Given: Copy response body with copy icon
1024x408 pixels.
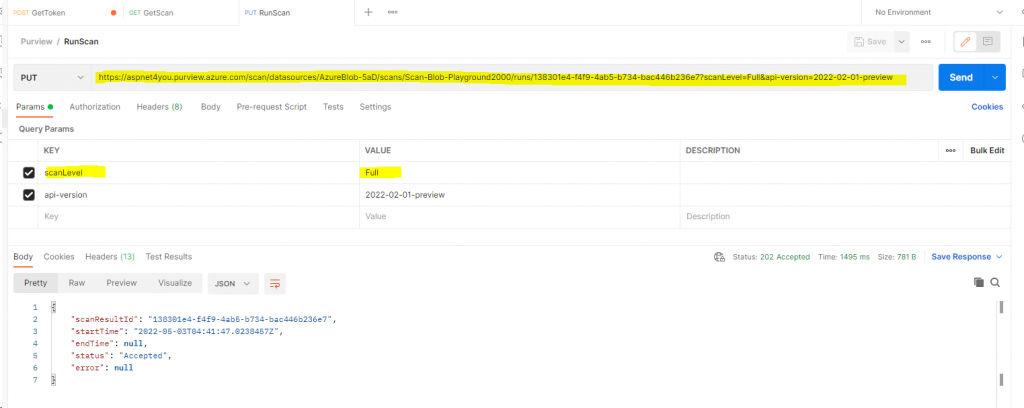Looking at the screenshot, I should [x=978, y=282].
